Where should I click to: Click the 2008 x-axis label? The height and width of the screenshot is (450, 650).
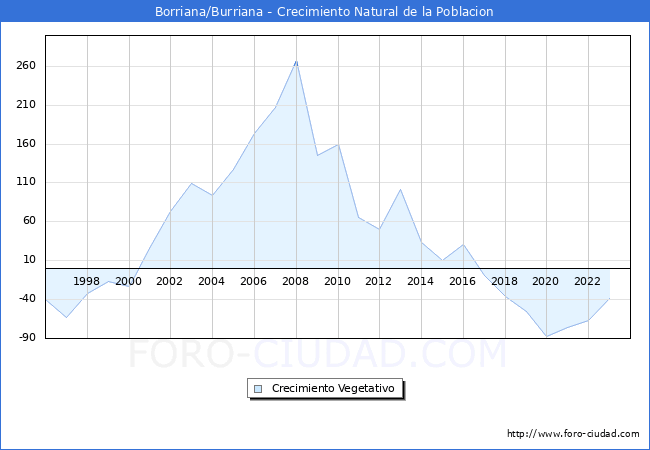[295, 281]
